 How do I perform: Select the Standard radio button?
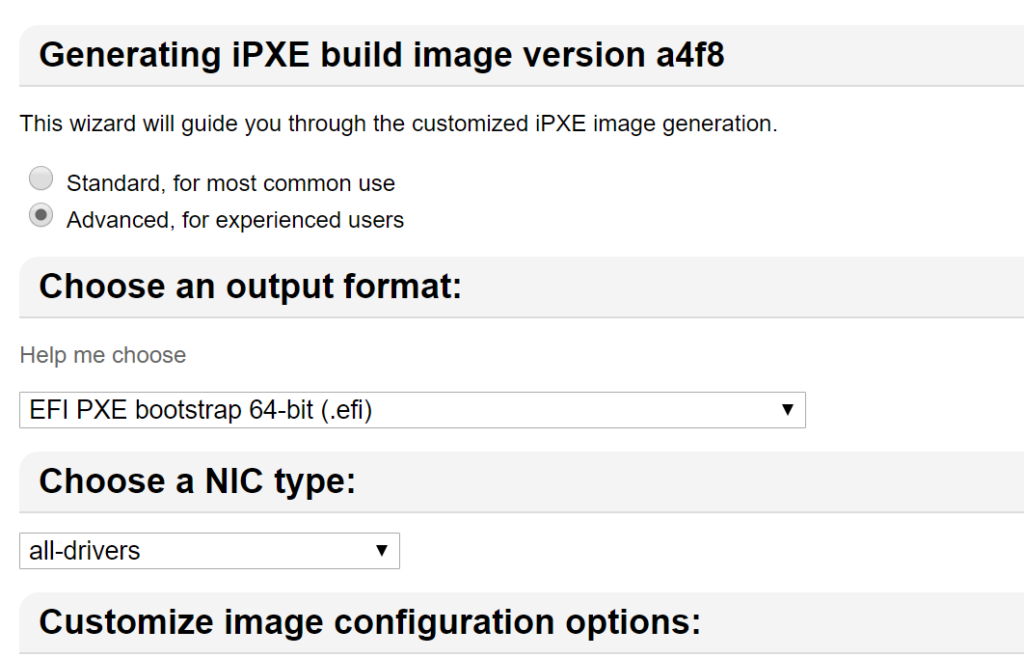41,179
